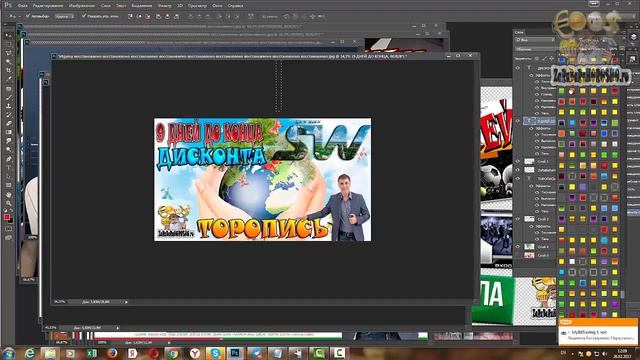
Task: Open Skype from the taskbar
Action: click(215, 353)
